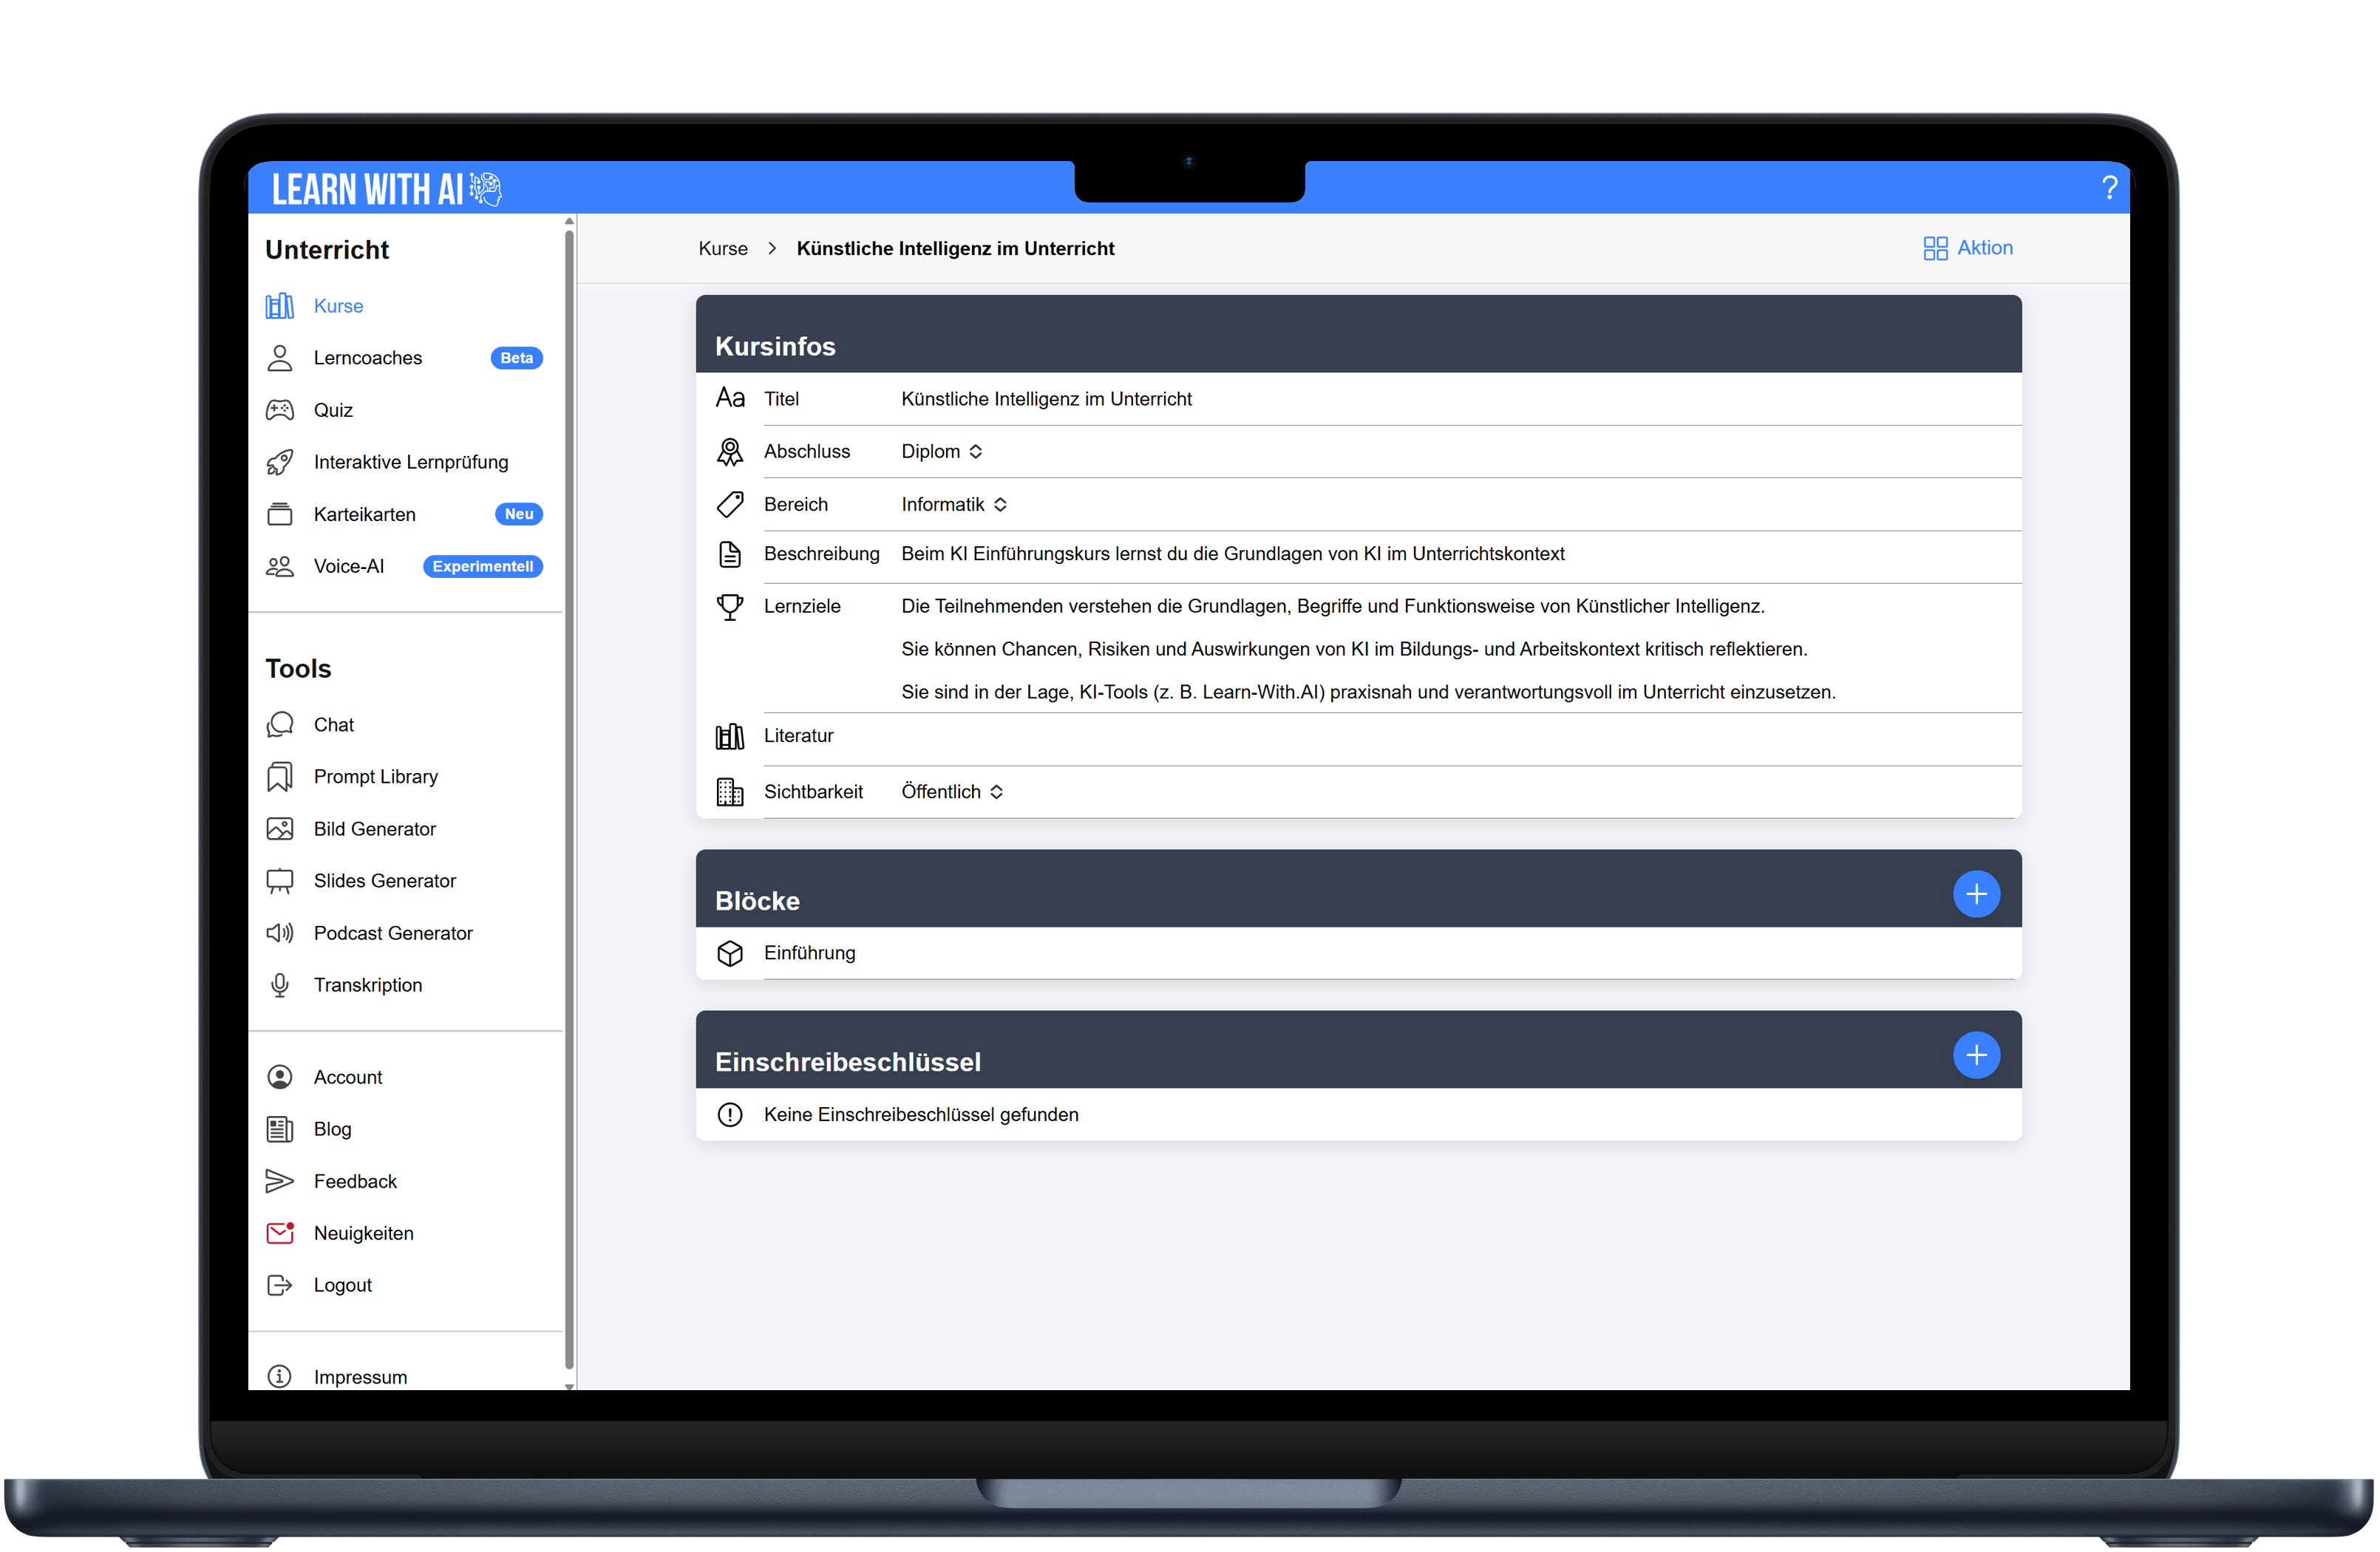The width and height of the screenshot is (2380, 1552).
Task: Open the Podcast Generator speaker icon
Action: (280, 933)
